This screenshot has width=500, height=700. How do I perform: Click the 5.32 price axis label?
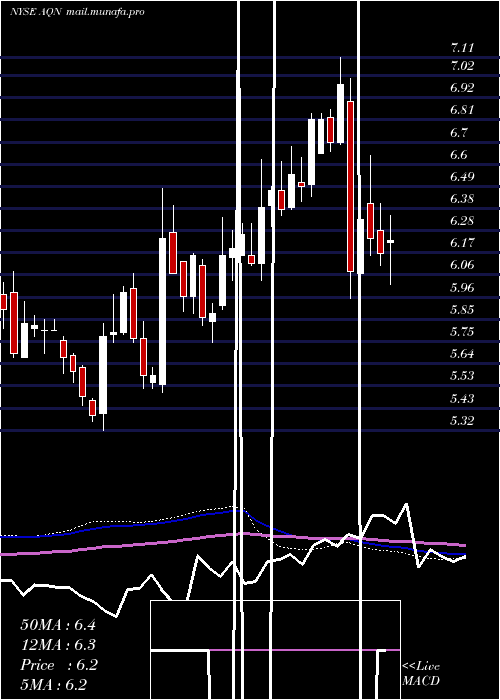(462, 420)
